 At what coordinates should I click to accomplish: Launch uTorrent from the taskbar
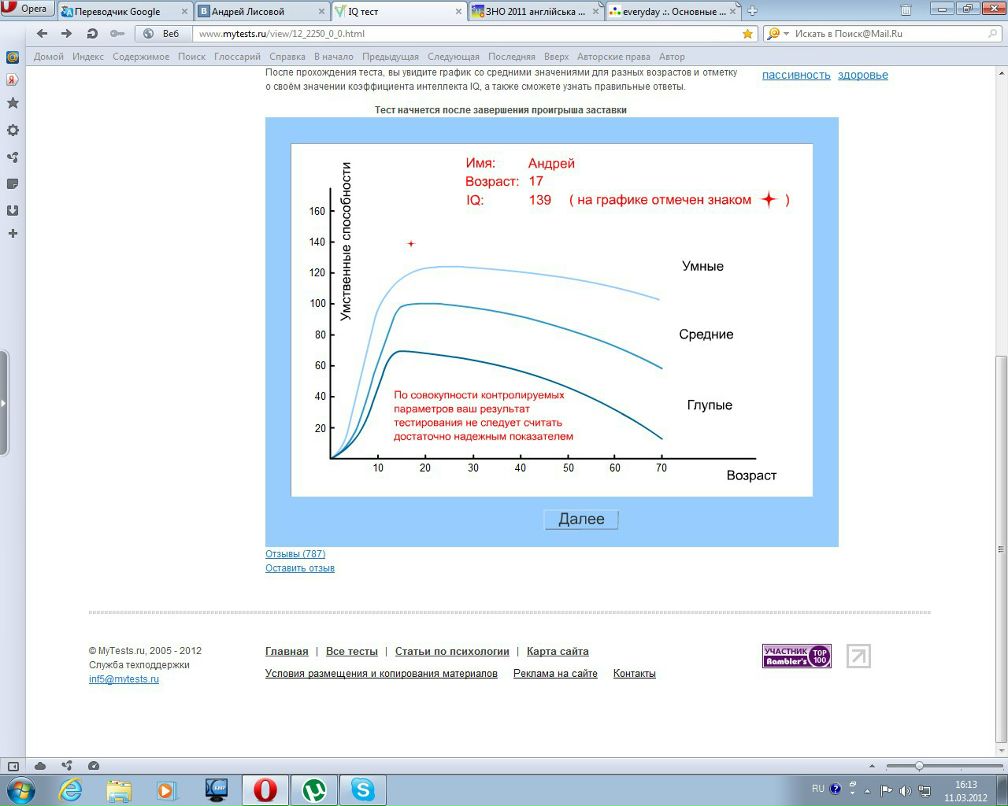(313, 789)
